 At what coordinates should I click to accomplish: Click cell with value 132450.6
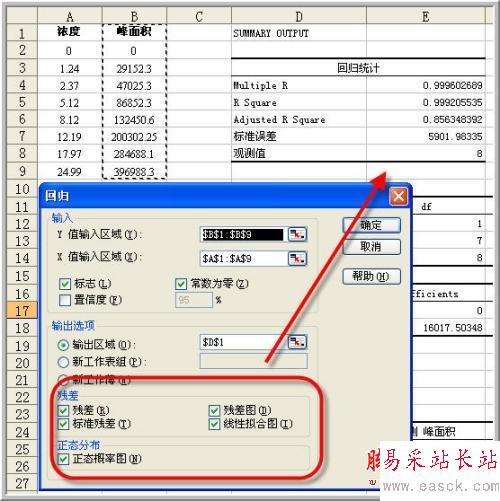coord(134,120)
